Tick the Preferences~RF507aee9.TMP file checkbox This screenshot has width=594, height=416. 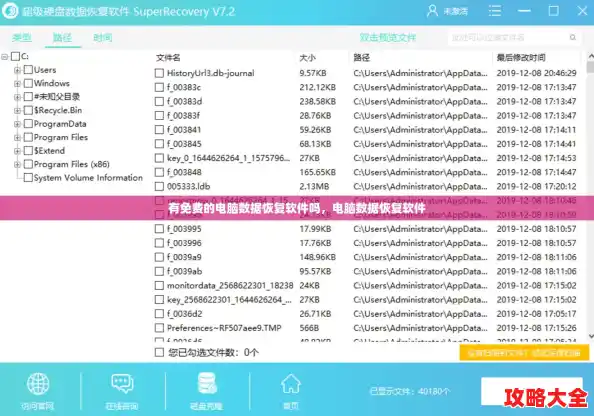tap(159, 328)
